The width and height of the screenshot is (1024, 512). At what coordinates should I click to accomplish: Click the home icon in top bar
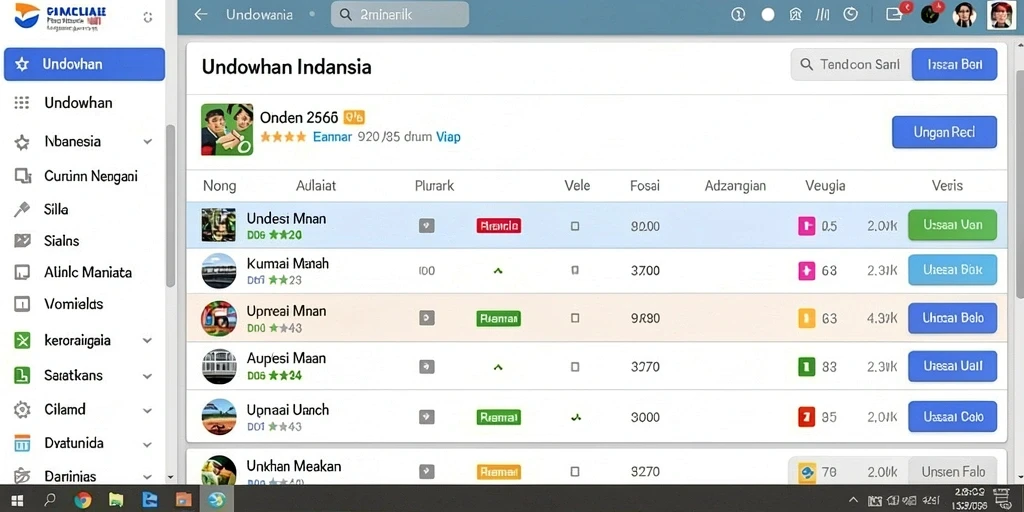pyautogui.click(x=795, y=14)
